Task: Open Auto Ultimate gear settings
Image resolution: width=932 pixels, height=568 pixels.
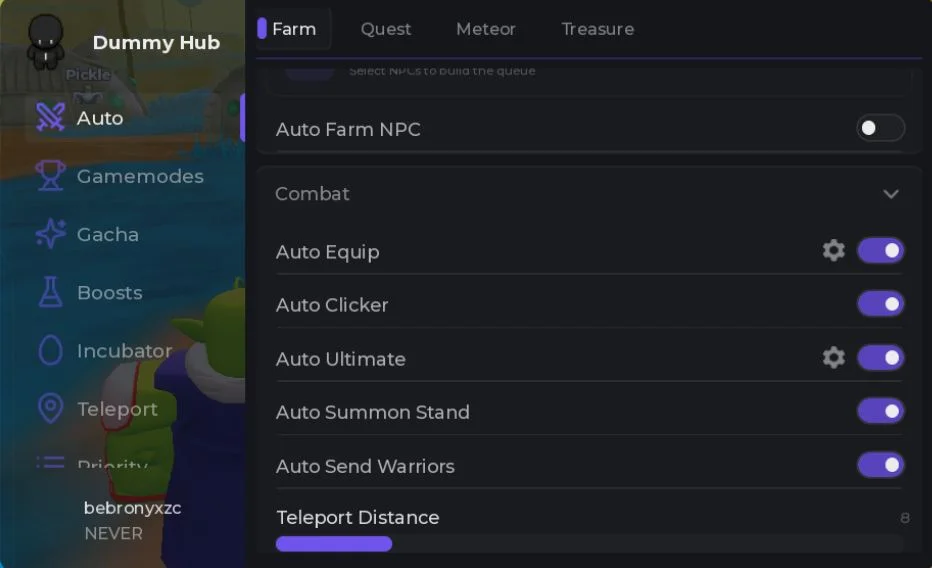Action: pos(833,358)
